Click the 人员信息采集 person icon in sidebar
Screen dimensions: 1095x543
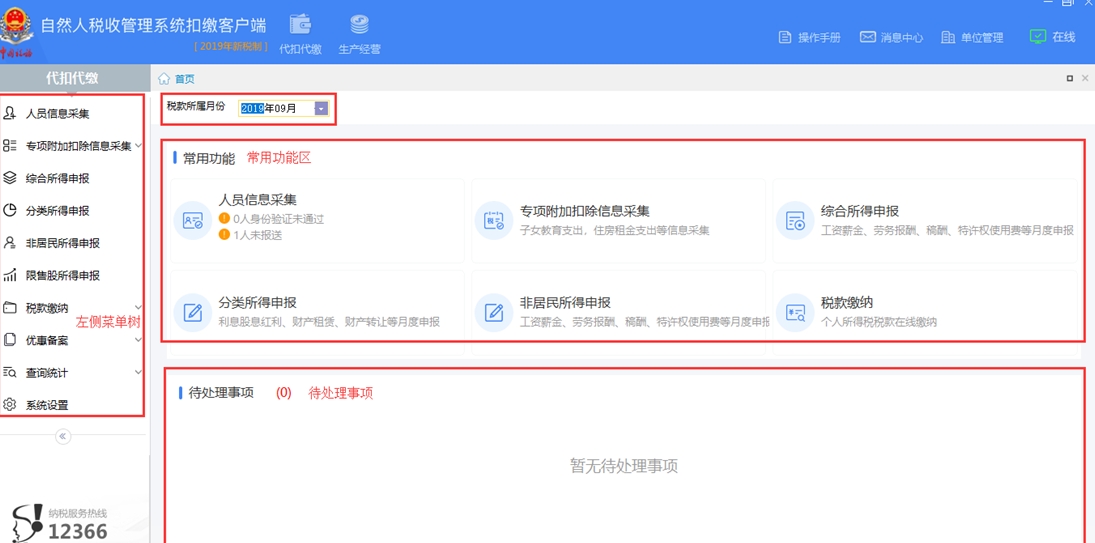click(x=10, y=113)
